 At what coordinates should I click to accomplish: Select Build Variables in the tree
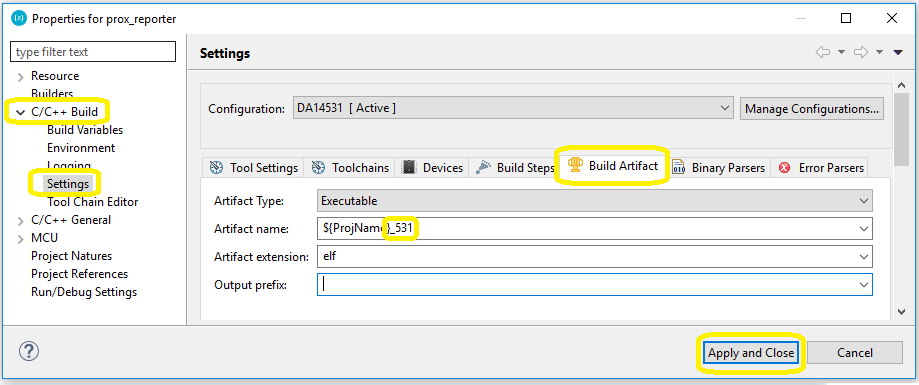85,130
